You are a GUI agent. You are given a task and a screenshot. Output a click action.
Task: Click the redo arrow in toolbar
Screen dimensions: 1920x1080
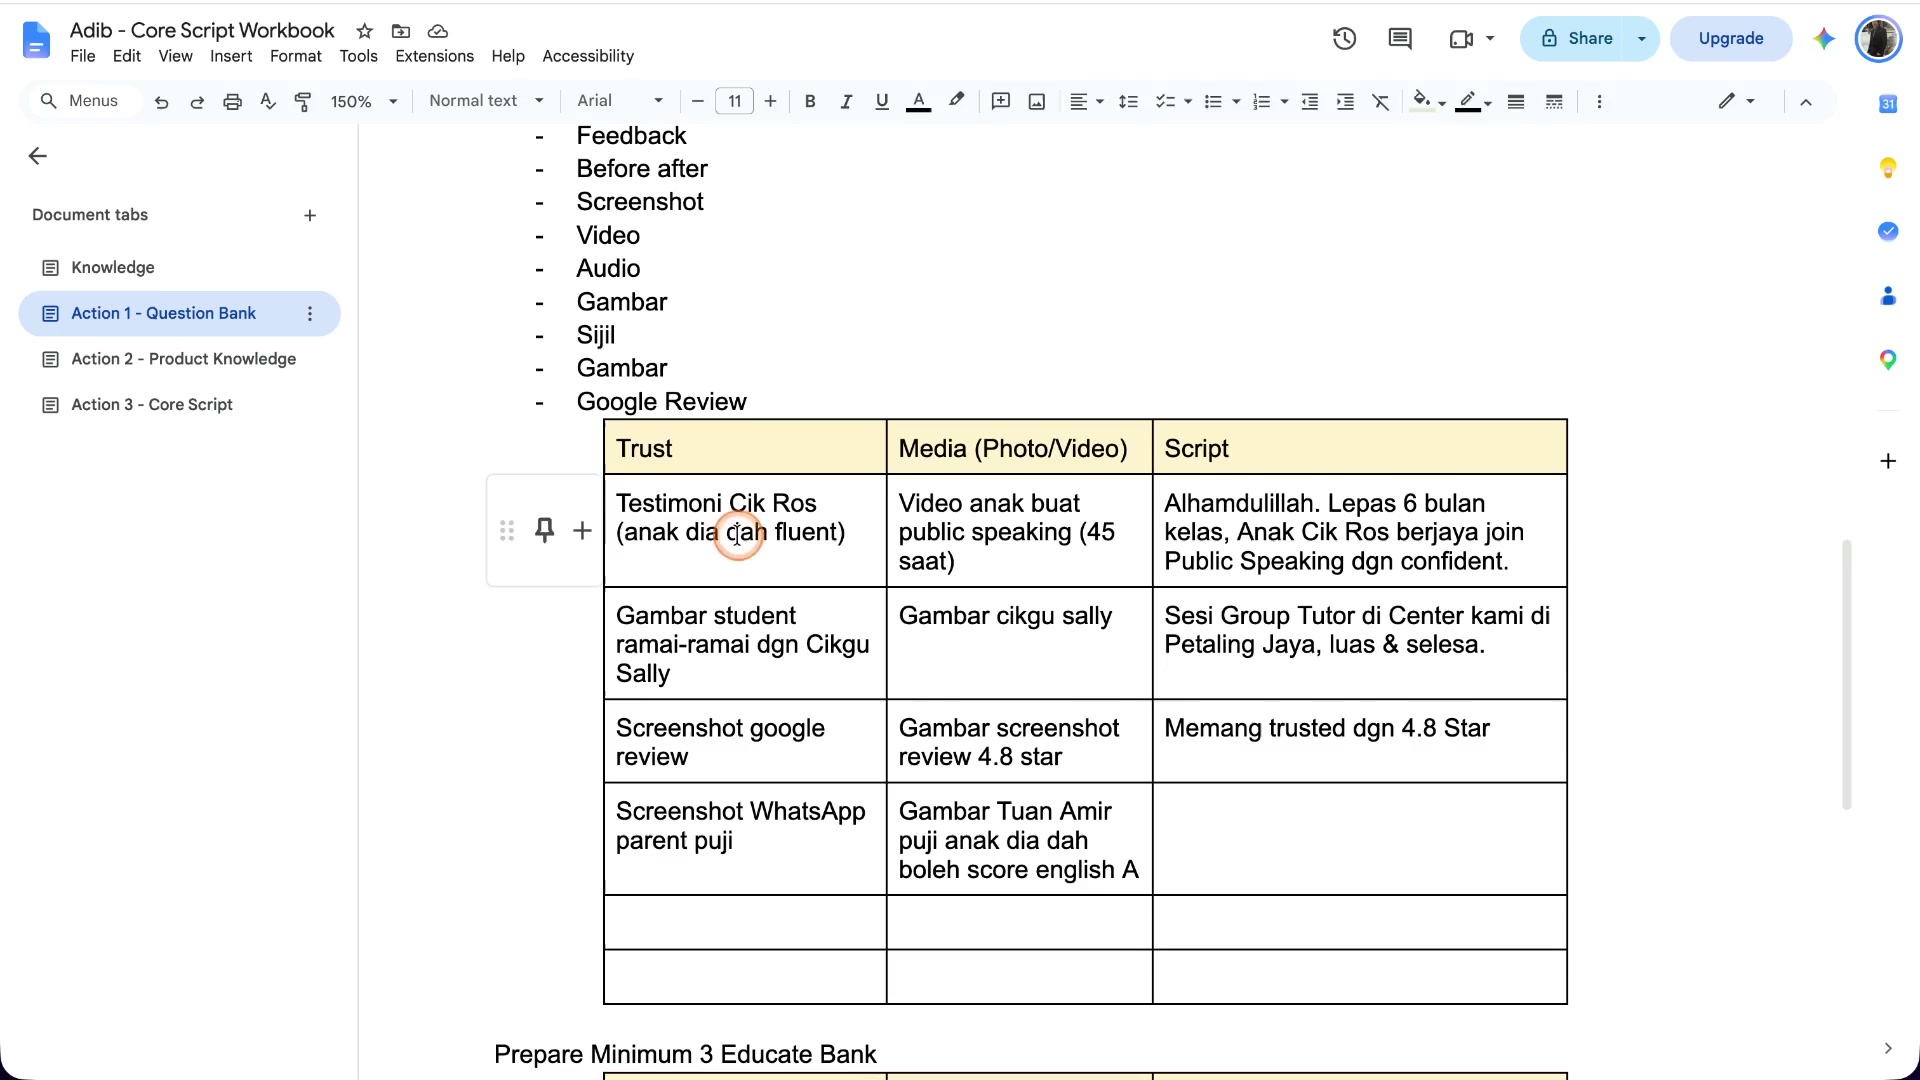point(197,102)
